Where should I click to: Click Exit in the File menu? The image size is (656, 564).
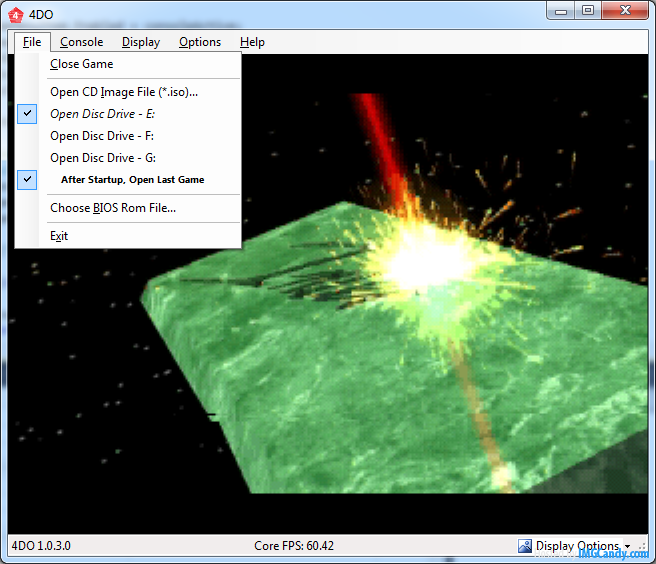tap(59, 236)
